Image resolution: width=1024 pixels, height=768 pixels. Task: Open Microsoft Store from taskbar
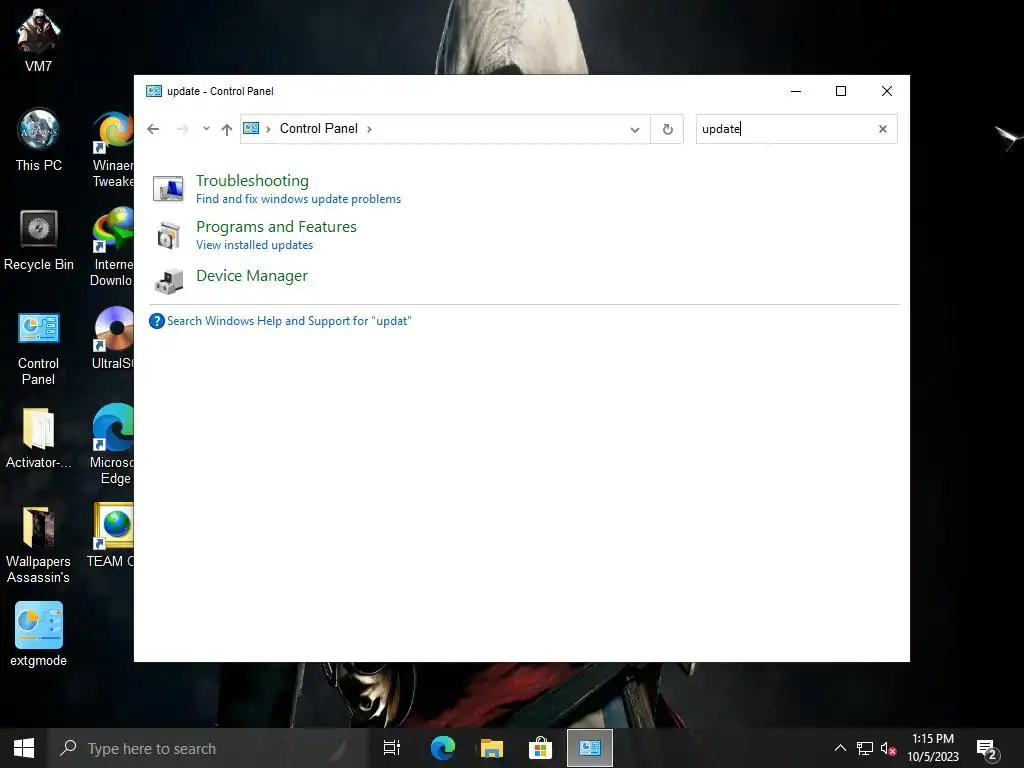[x=541, y=748]
